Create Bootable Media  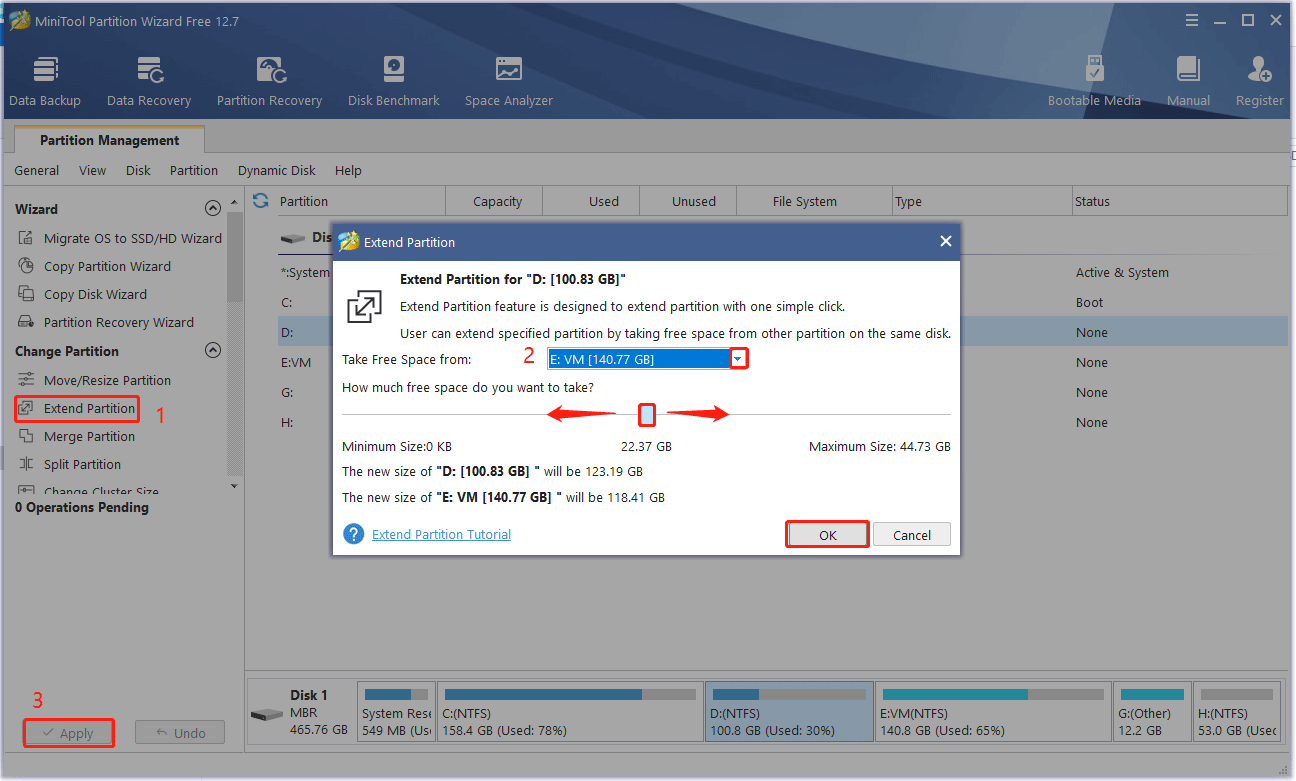click(1094, 82)
